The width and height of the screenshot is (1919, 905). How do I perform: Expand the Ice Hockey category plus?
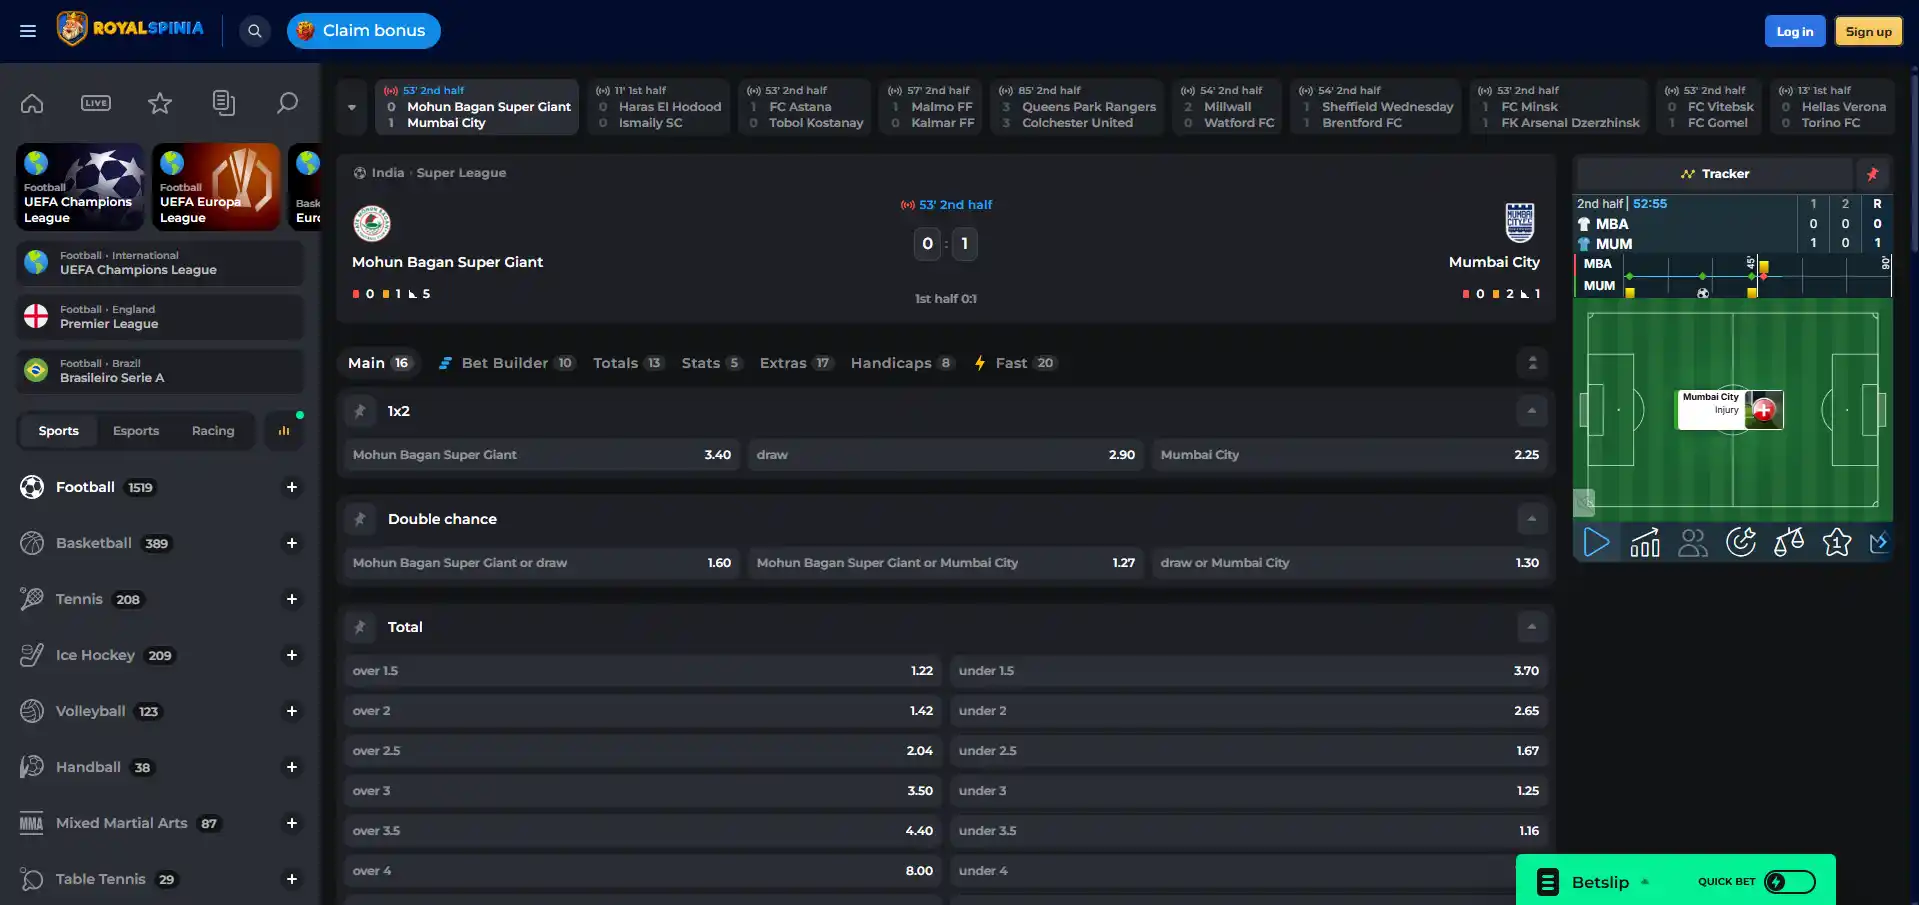pos(292,655)
